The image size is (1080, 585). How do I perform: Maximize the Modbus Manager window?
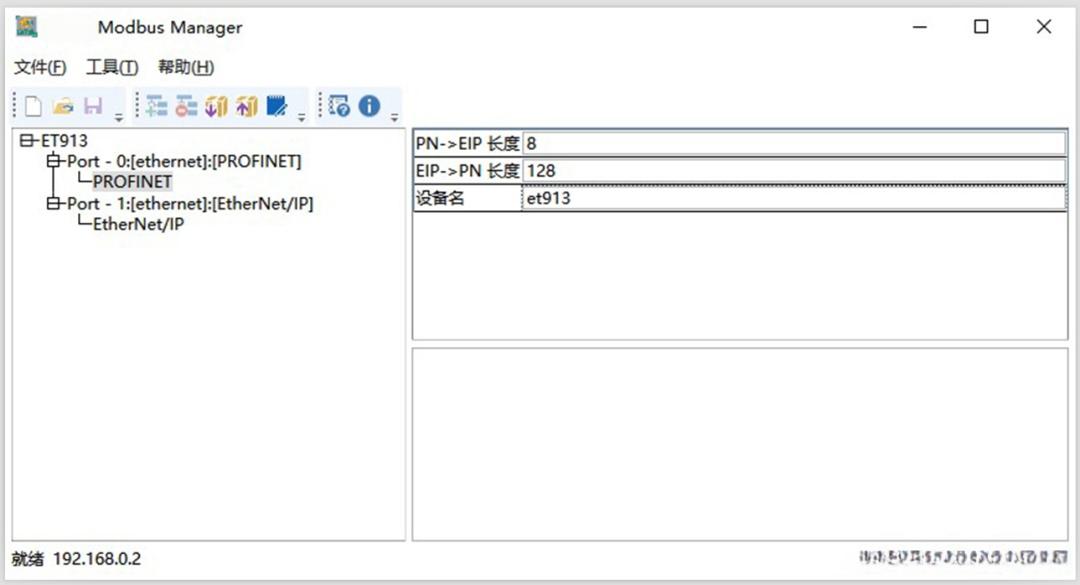(981, 27)
